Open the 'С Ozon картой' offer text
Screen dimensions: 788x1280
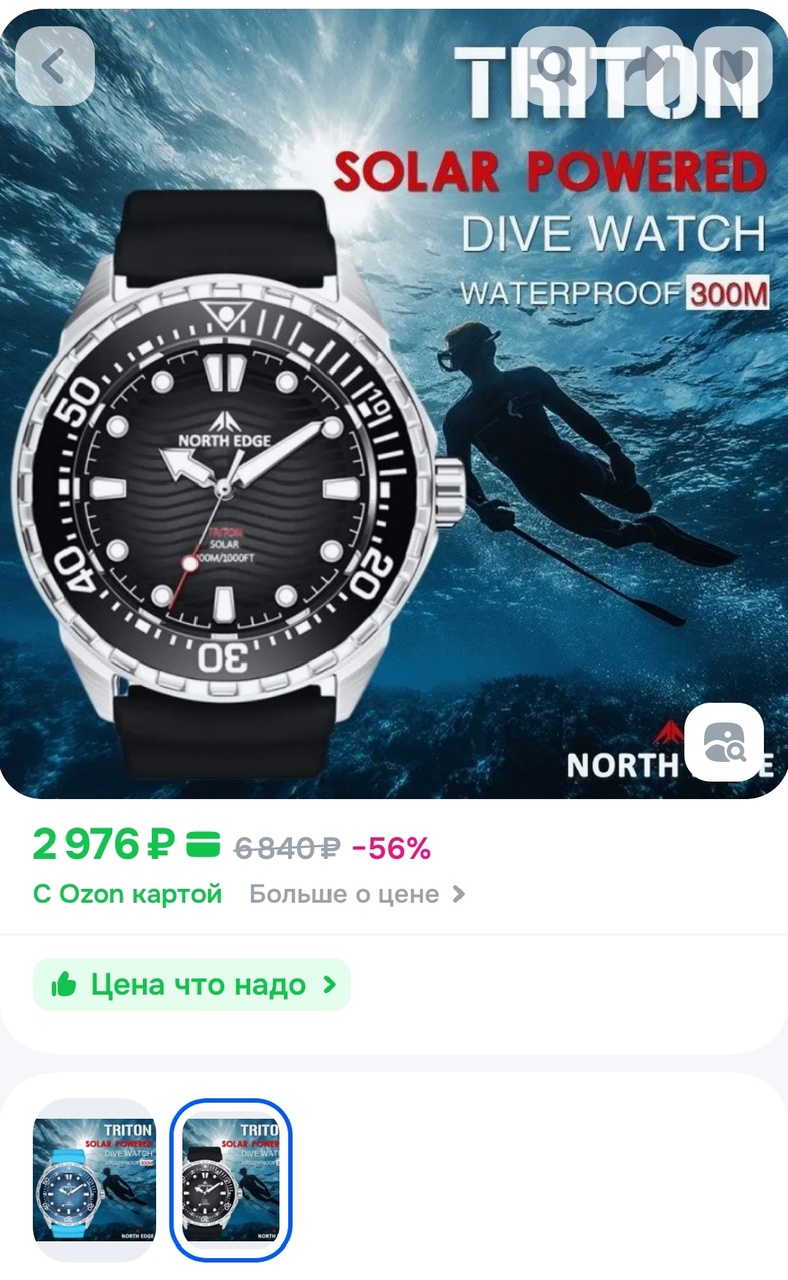pos(128,894)
